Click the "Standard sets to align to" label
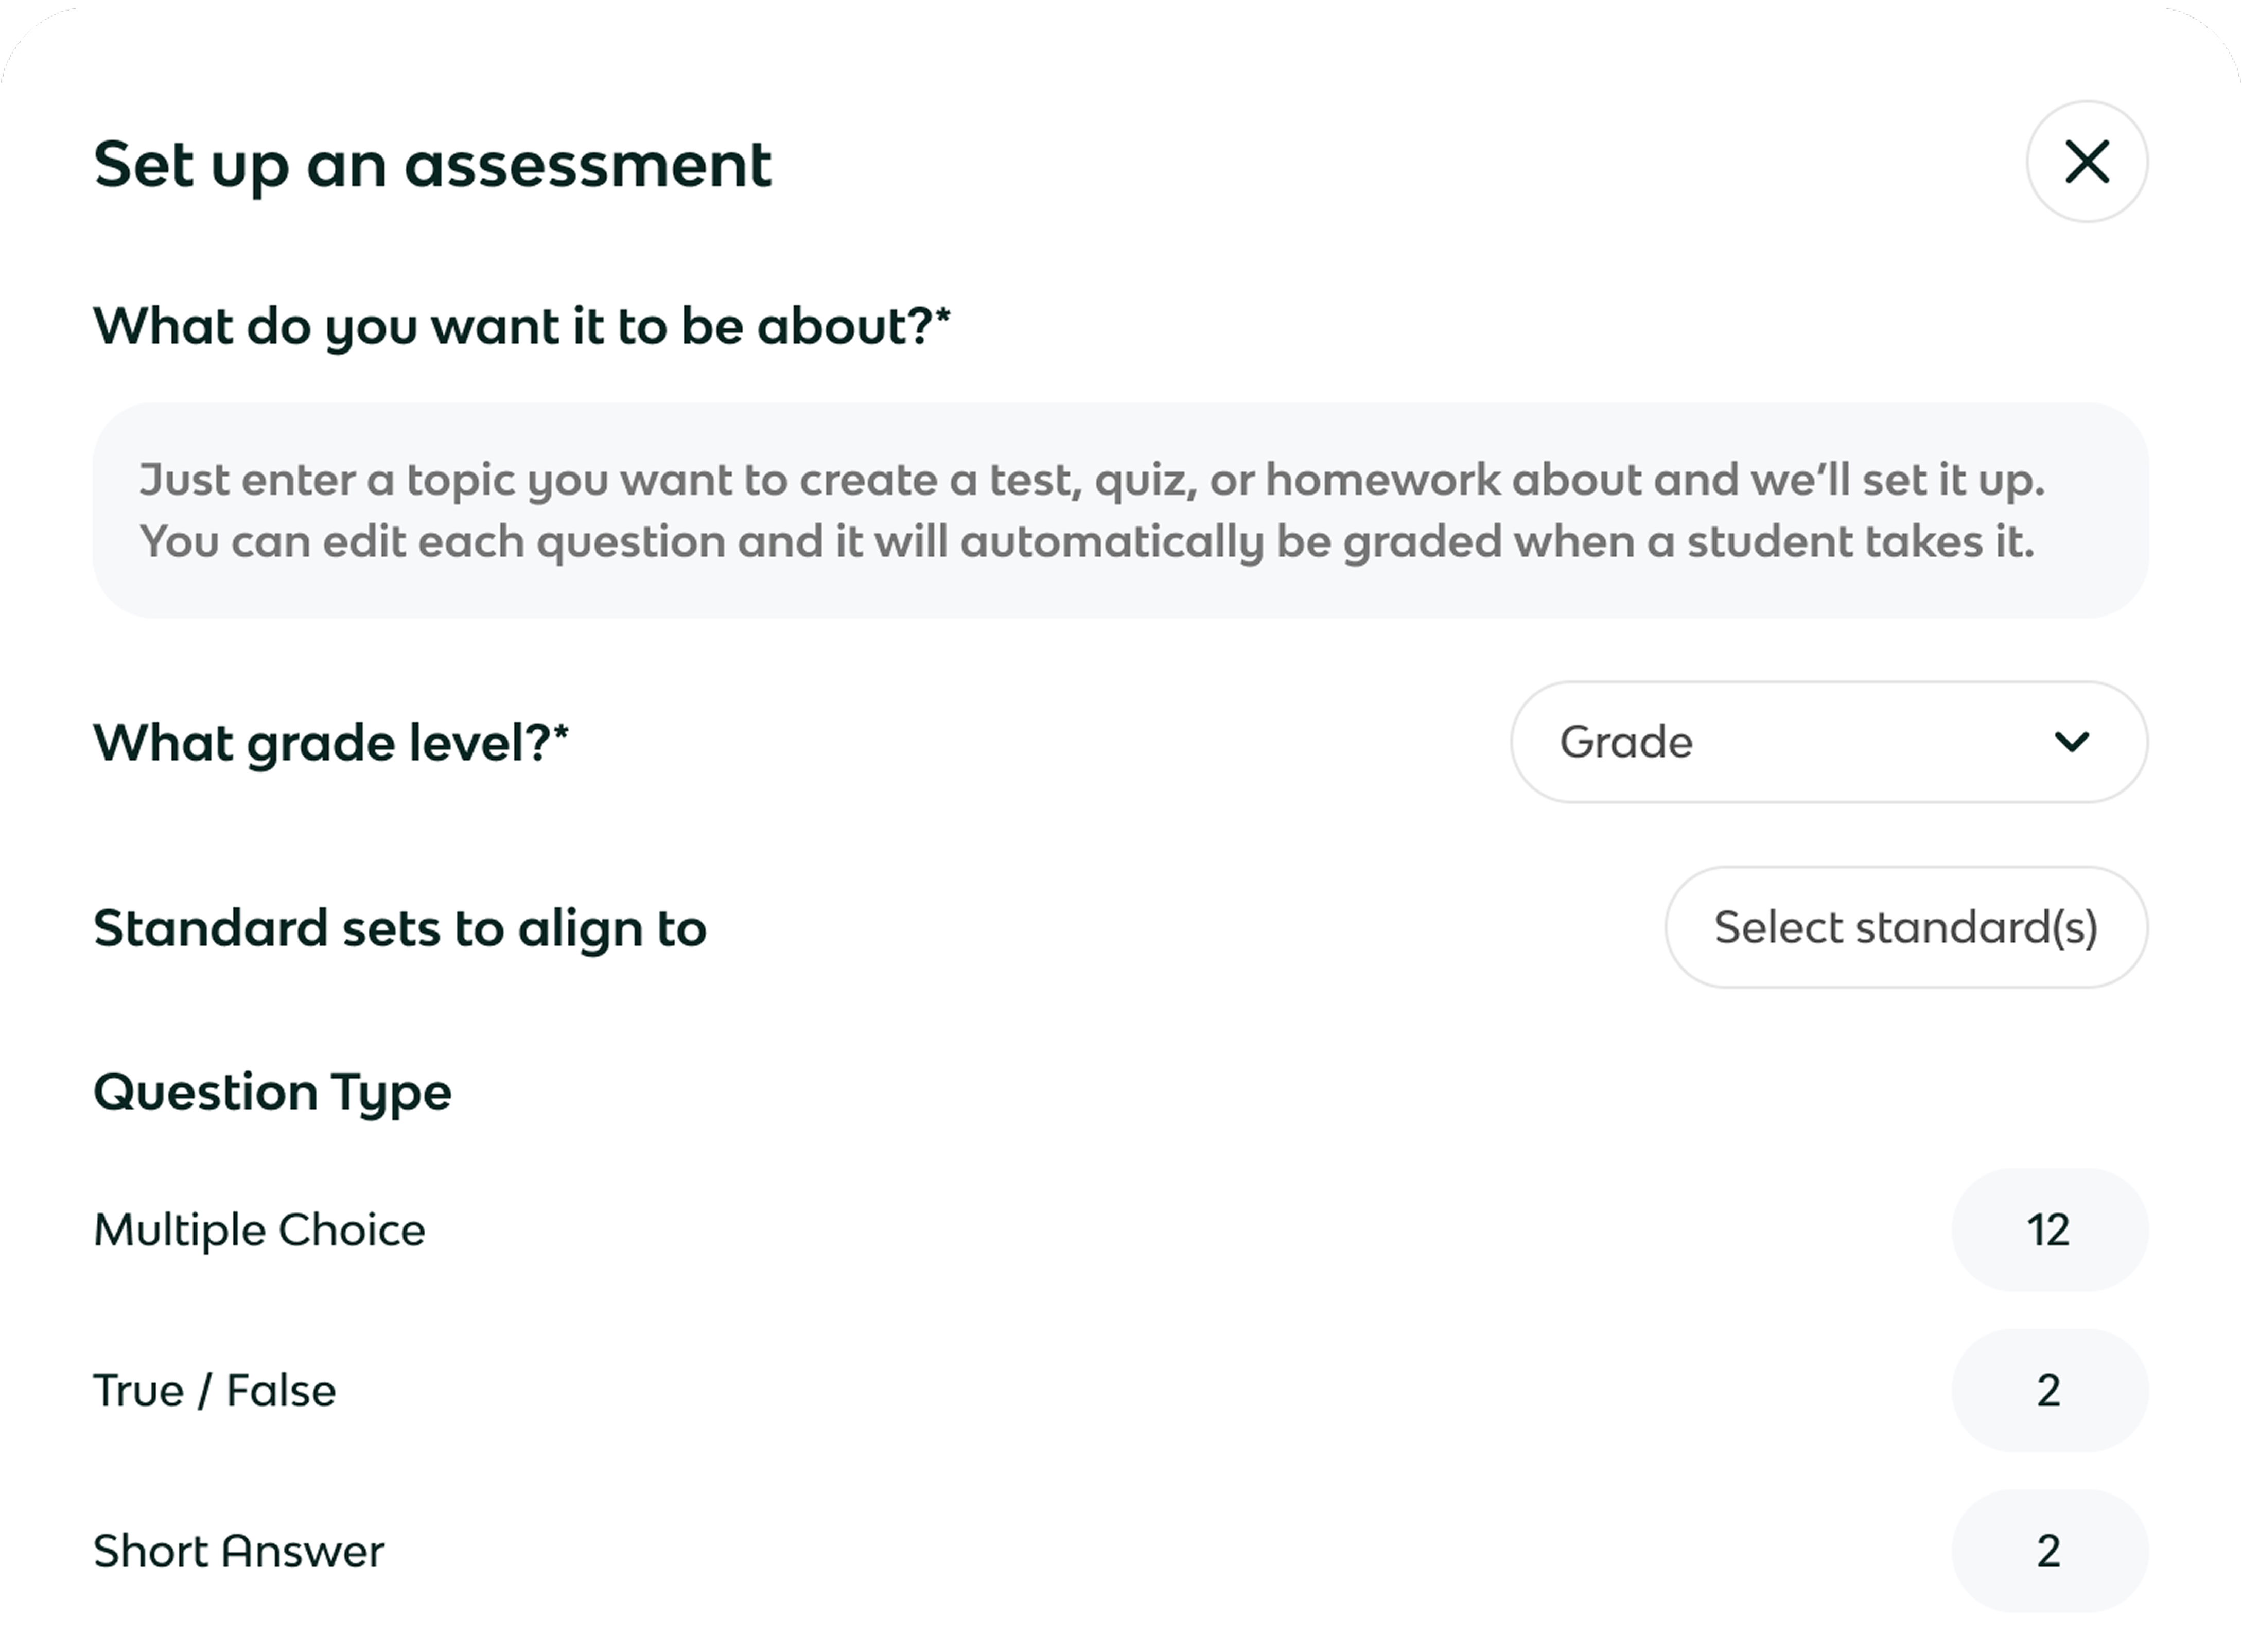The width and height of the screenshot is (2242, 1652). (x=400, y=928)
